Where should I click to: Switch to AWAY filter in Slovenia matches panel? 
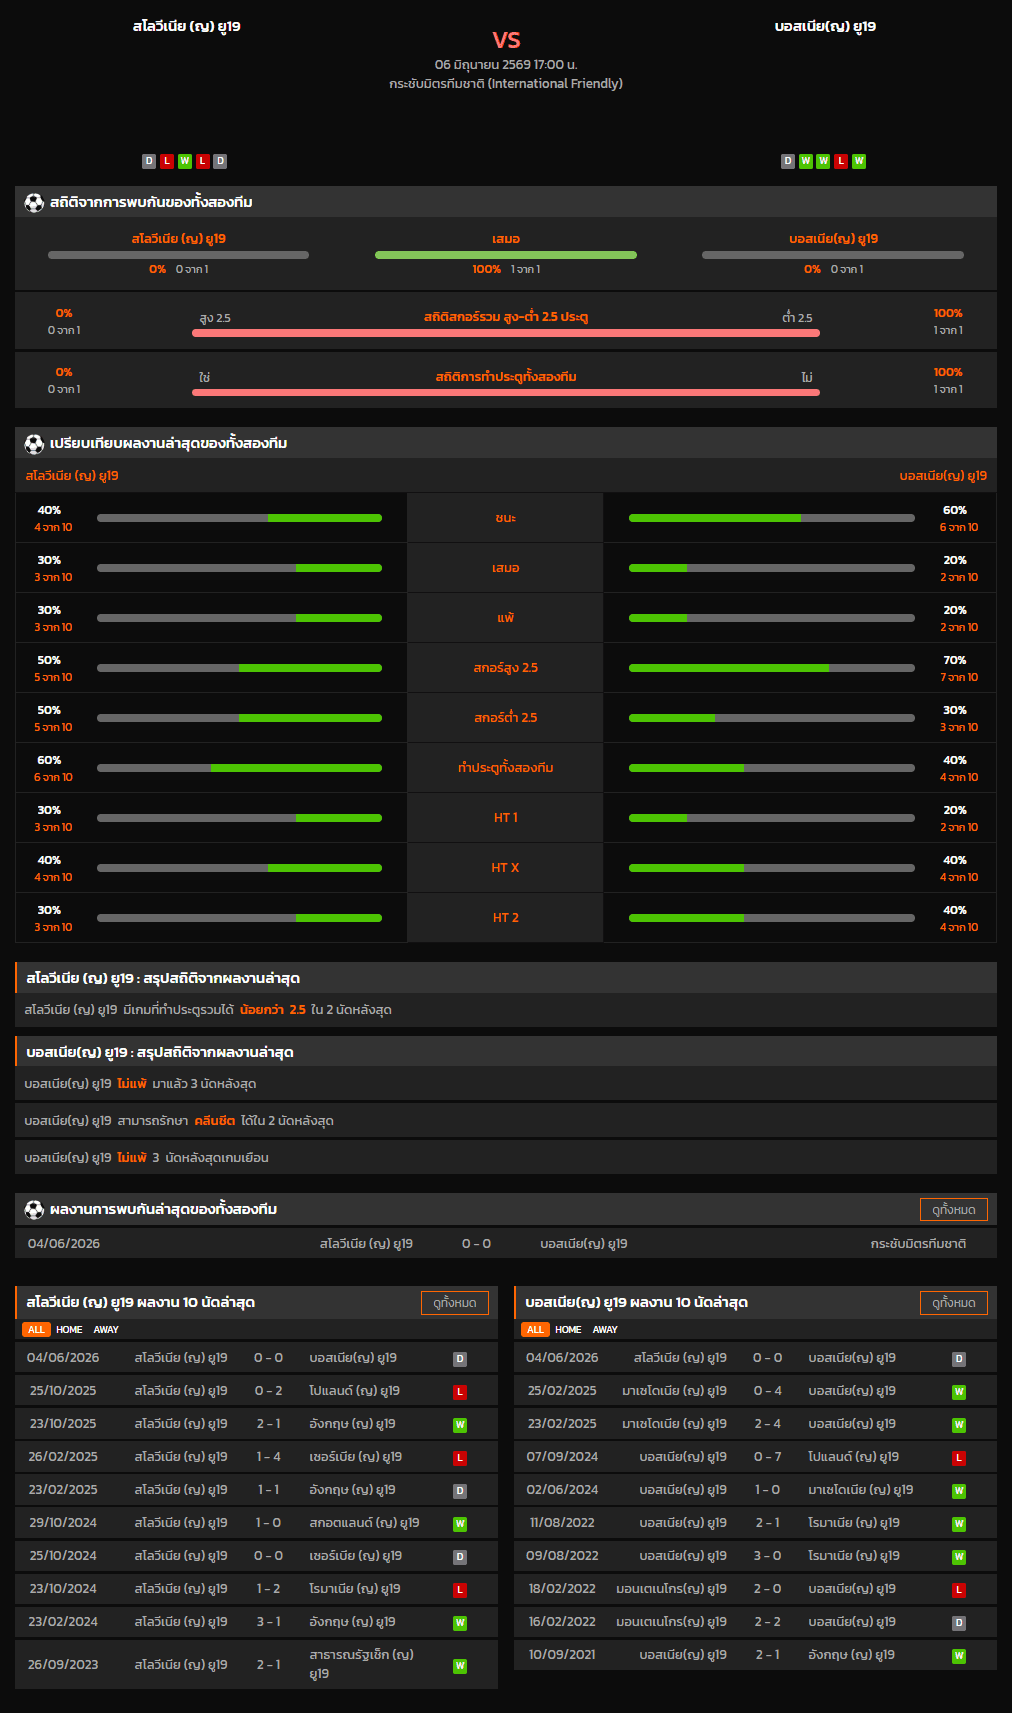pos(106,1330)
